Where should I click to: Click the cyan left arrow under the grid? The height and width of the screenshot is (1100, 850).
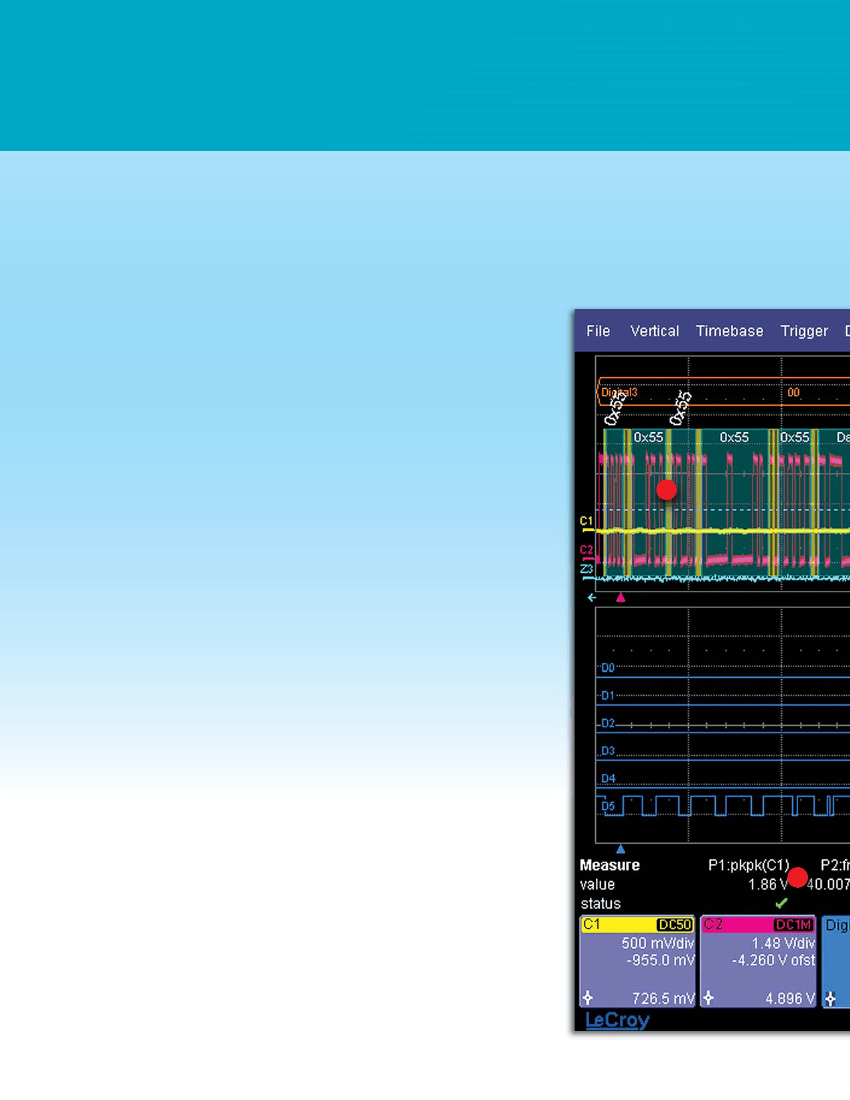(592, 598)
